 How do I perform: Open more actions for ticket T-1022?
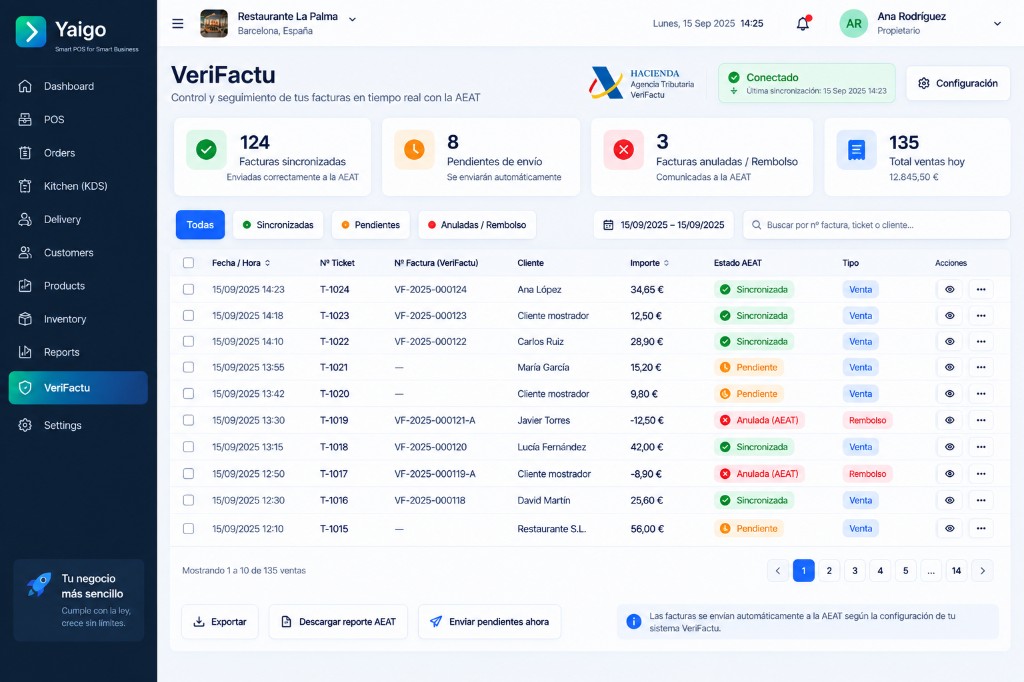click(981, 342)
